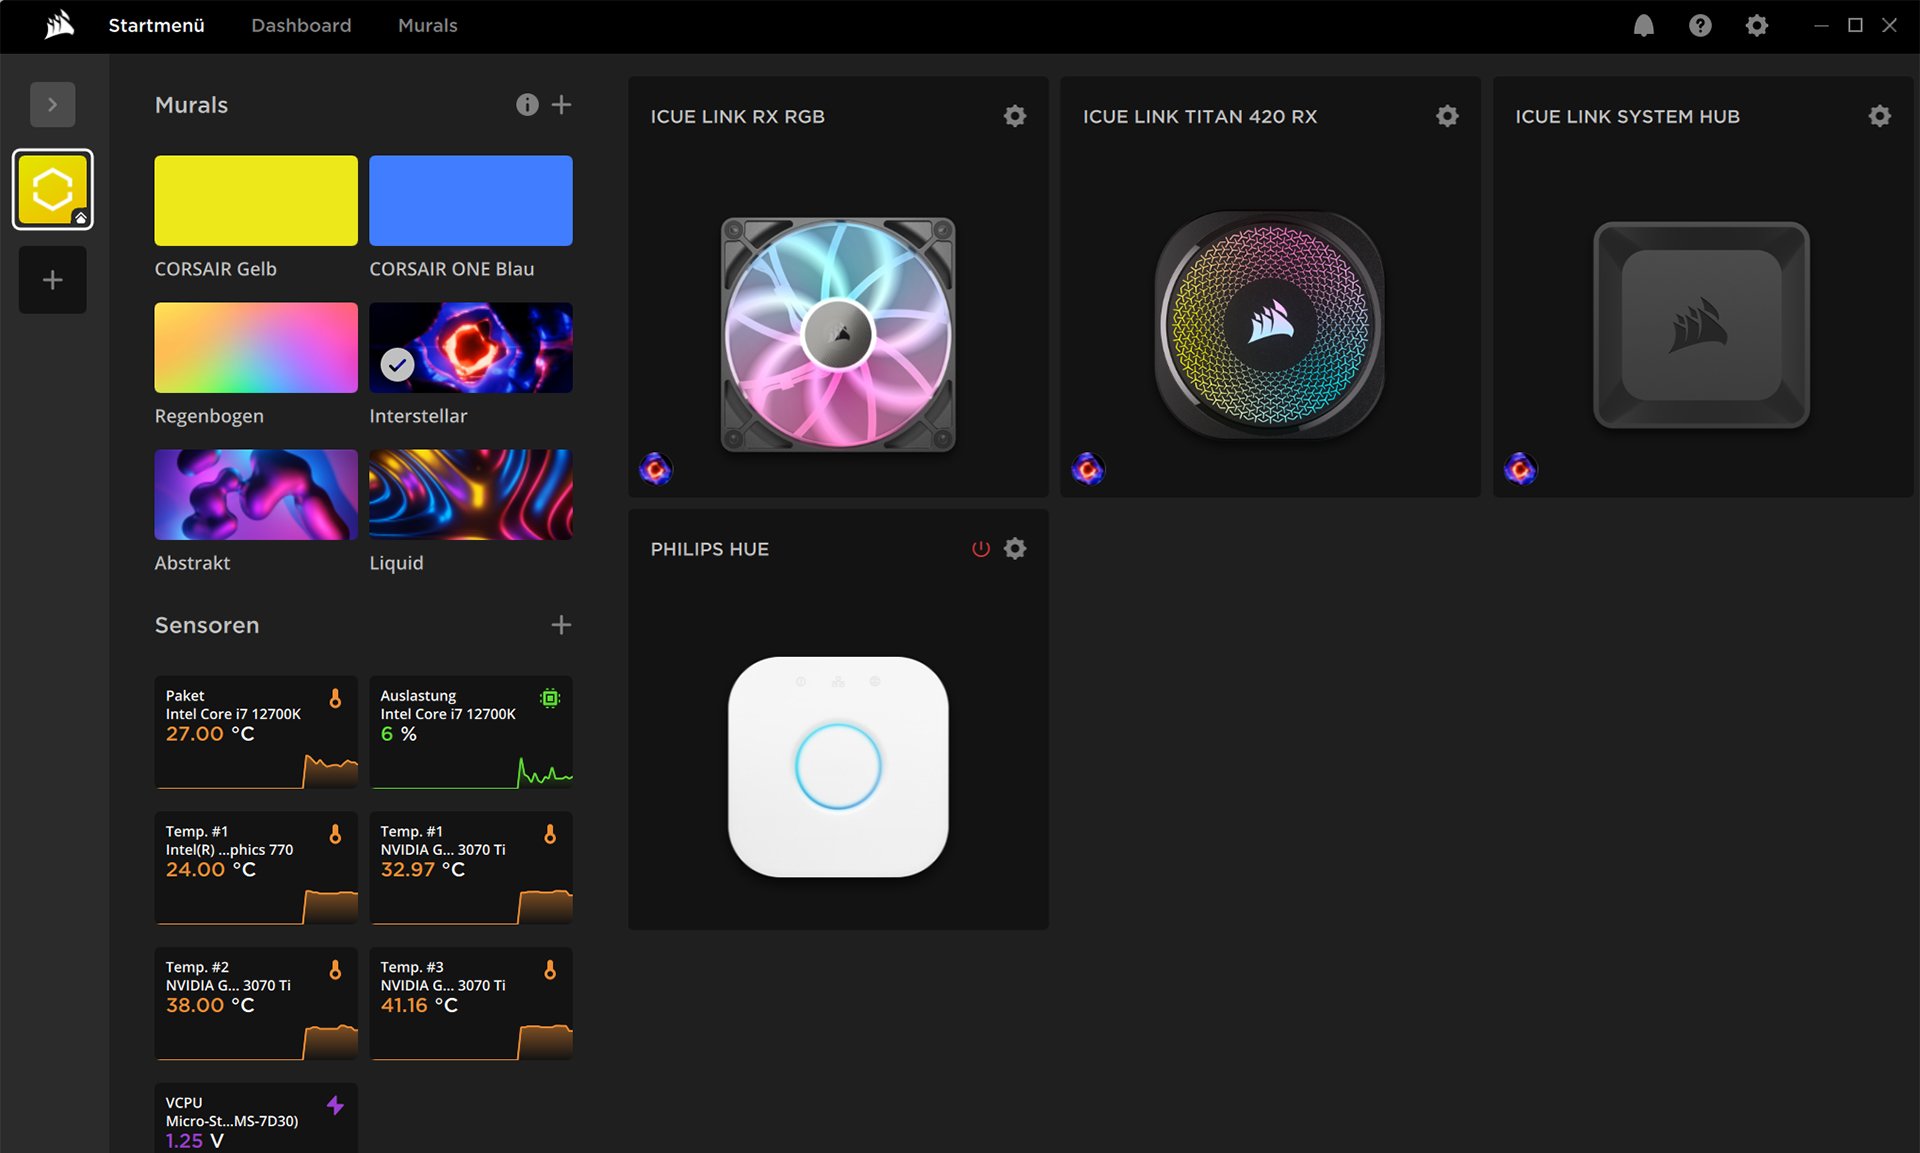
Task: Select the checked Interstellar mural
Action: (x=470, y=348)
